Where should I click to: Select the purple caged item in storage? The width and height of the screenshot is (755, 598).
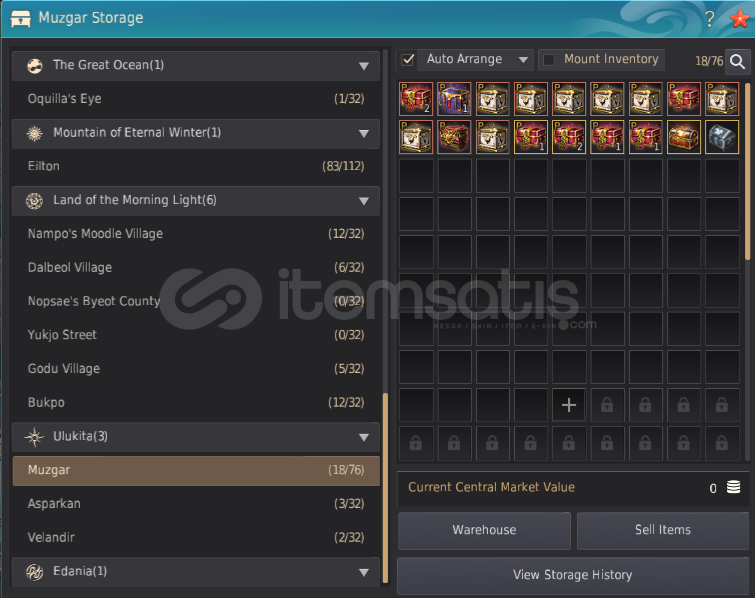(454, 99)
